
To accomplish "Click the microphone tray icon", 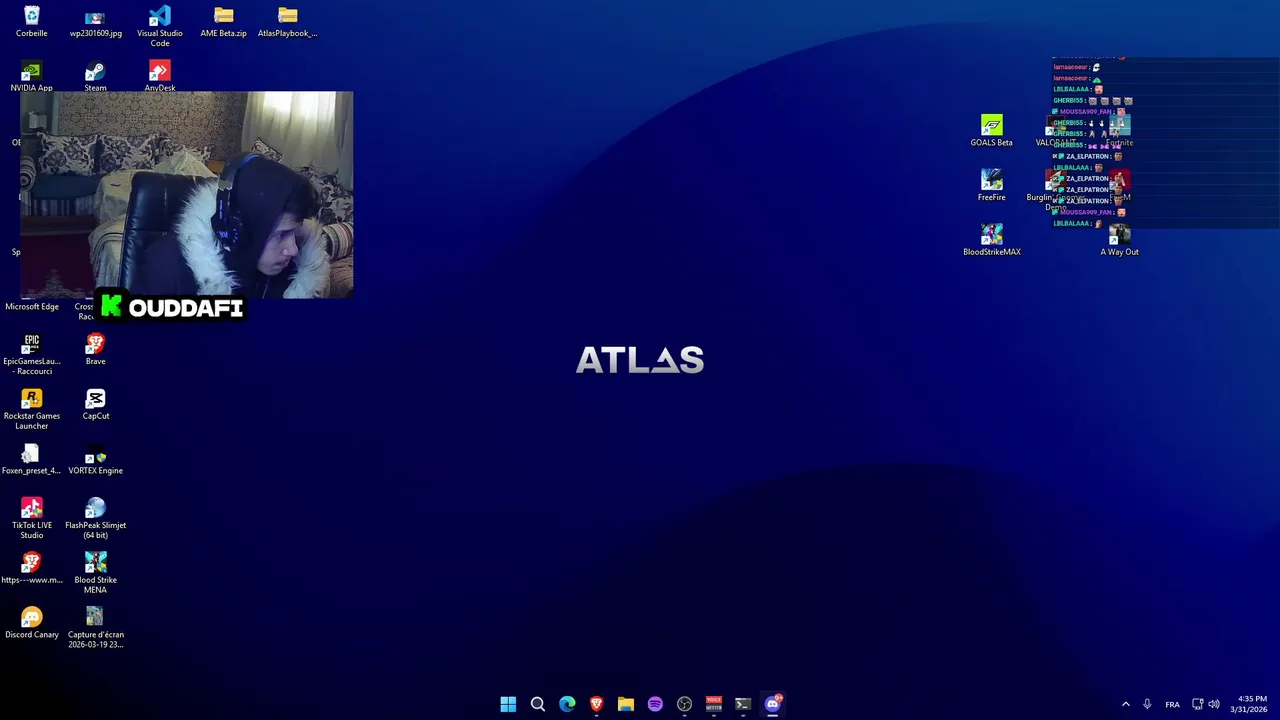I will [1147, 704].
